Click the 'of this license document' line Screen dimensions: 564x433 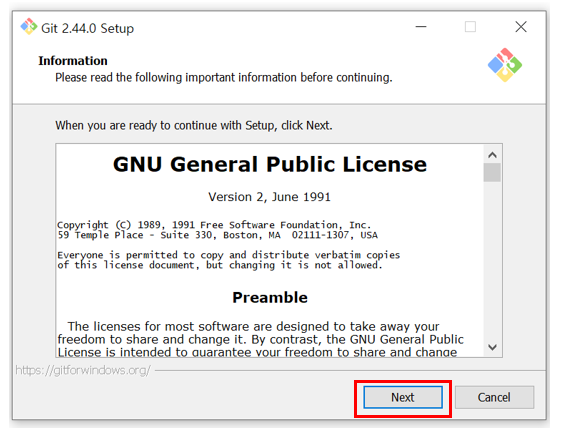coord(219,265)
